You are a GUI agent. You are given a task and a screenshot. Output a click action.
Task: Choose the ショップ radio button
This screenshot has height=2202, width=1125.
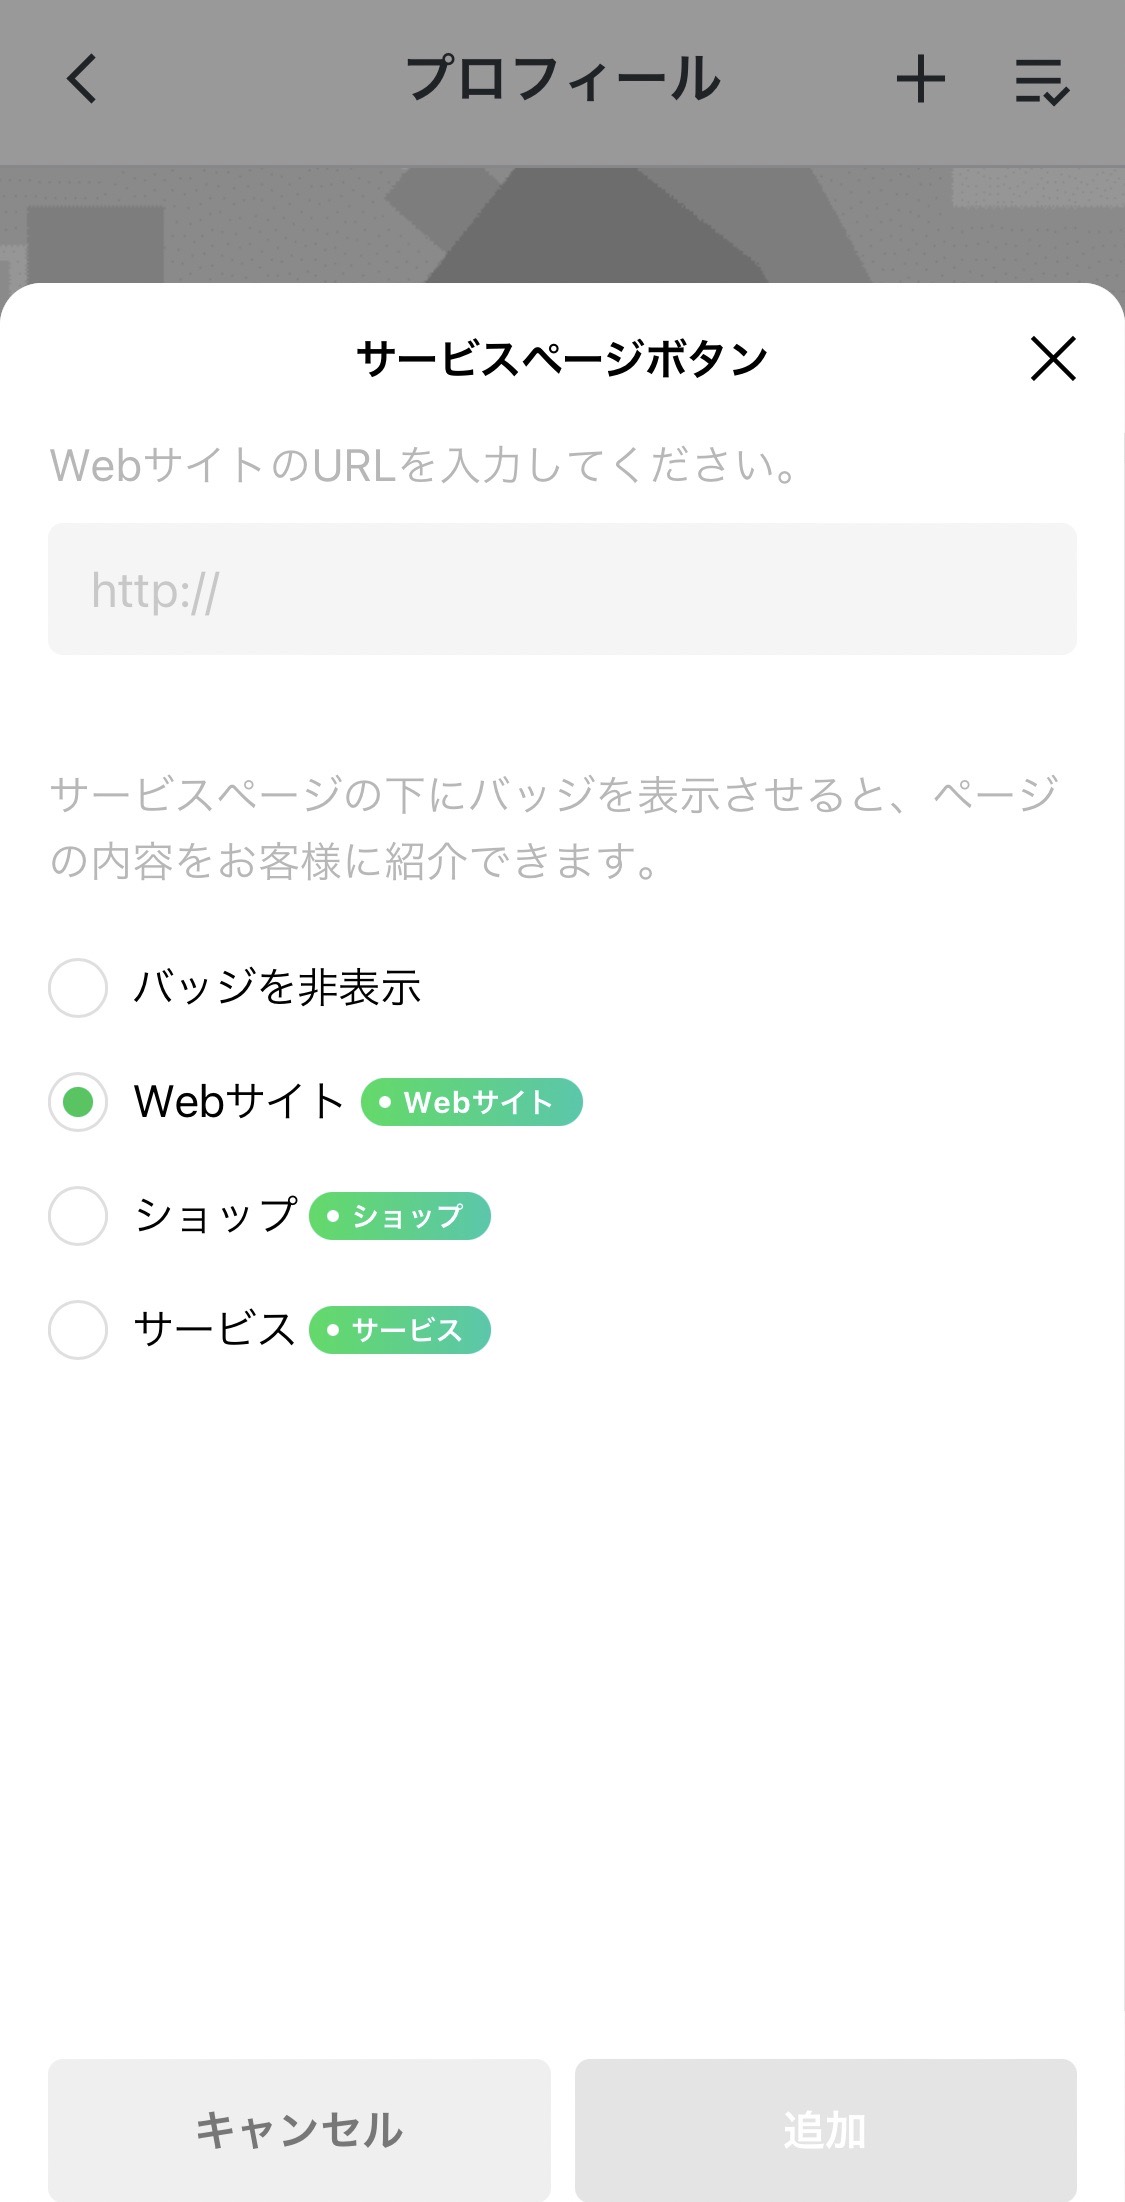pyautogui.click(x=78, y=1216)
